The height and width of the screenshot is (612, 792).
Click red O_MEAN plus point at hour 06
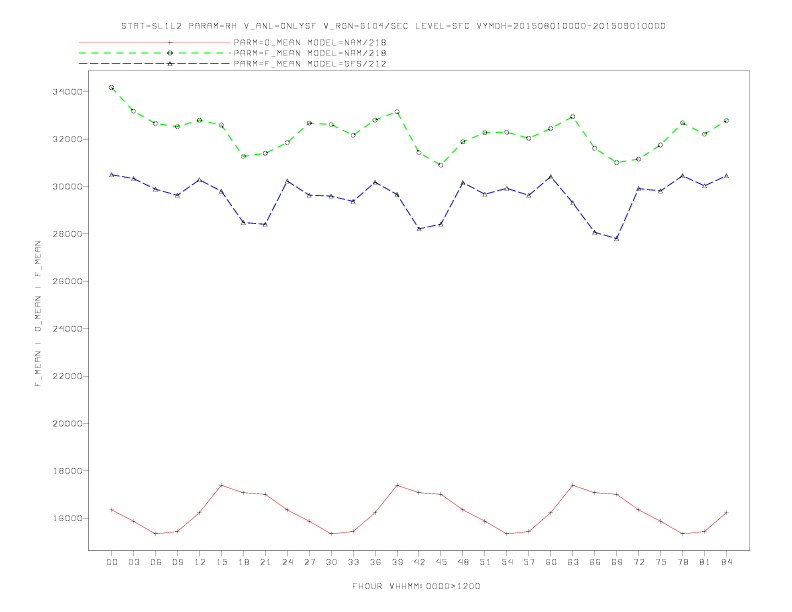coord(156,534)
